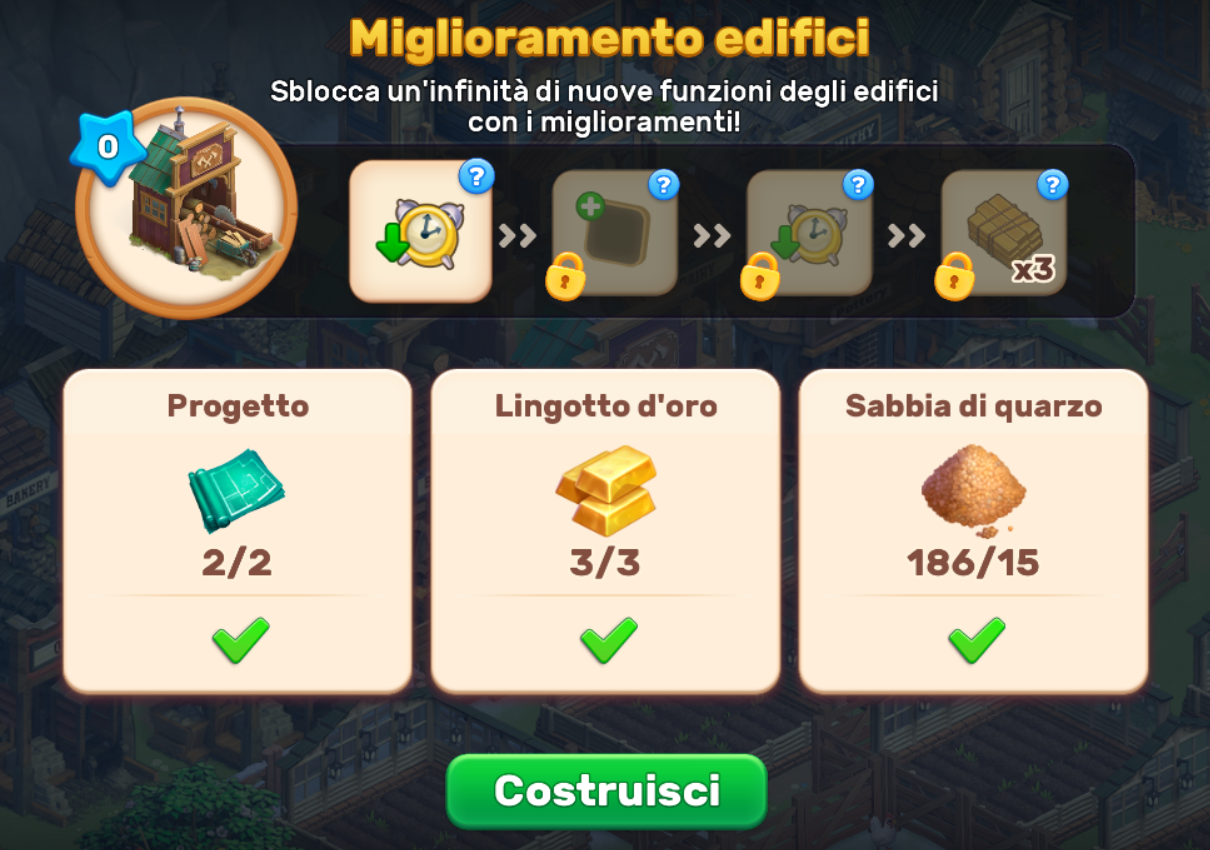Click the quartz sand pile icon

click(x=973, y=490)
